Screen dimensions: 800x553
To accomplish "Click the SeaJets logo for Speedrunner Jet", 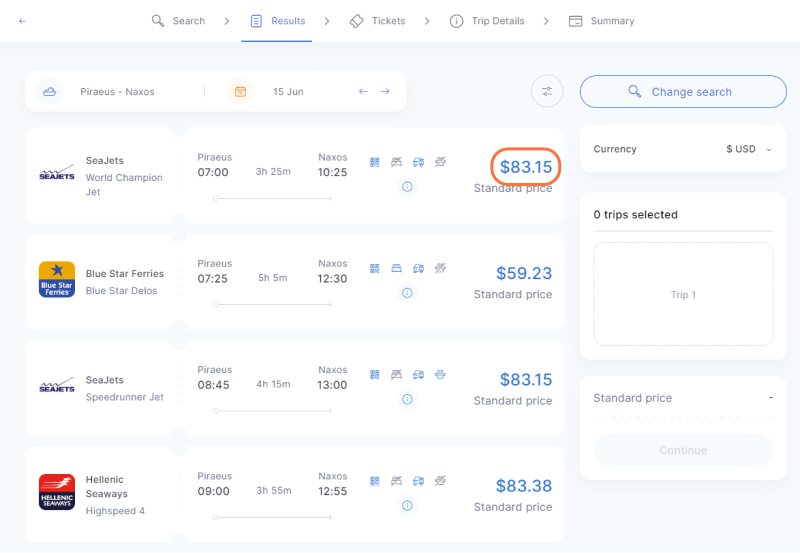I will tap(57, 386).
